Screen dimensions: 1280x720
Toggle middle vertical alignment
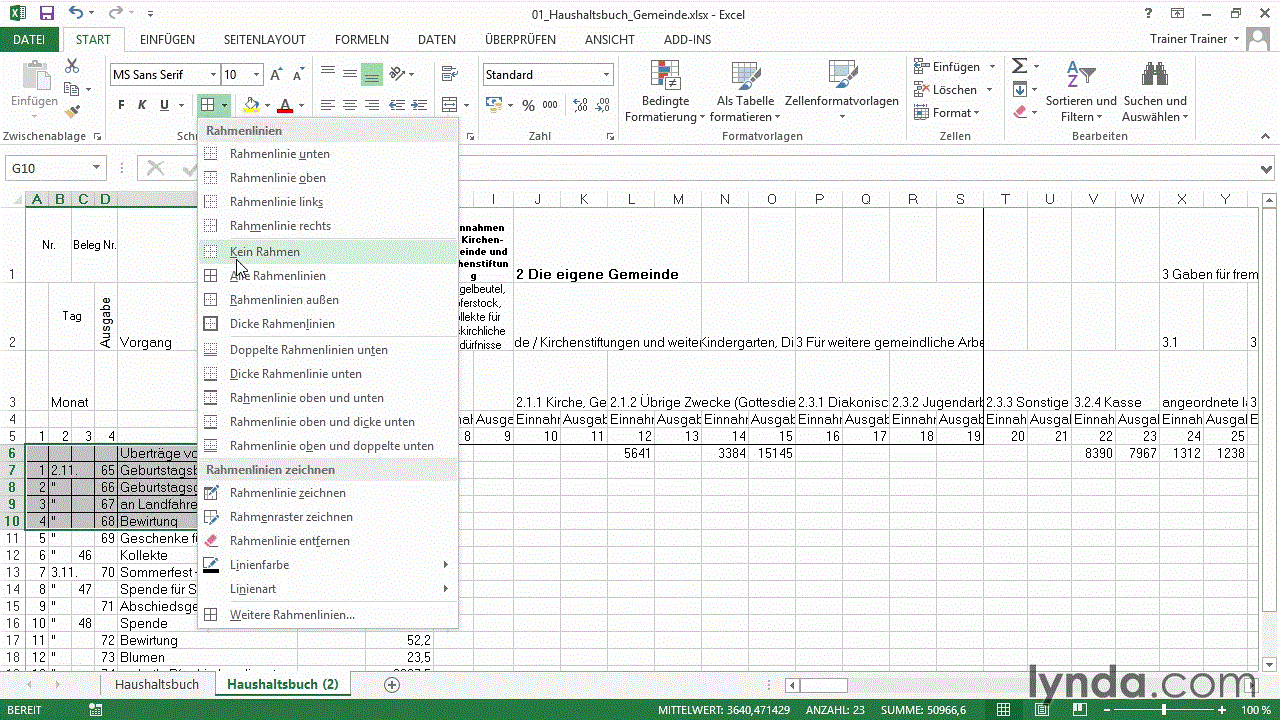coord(349,74)
